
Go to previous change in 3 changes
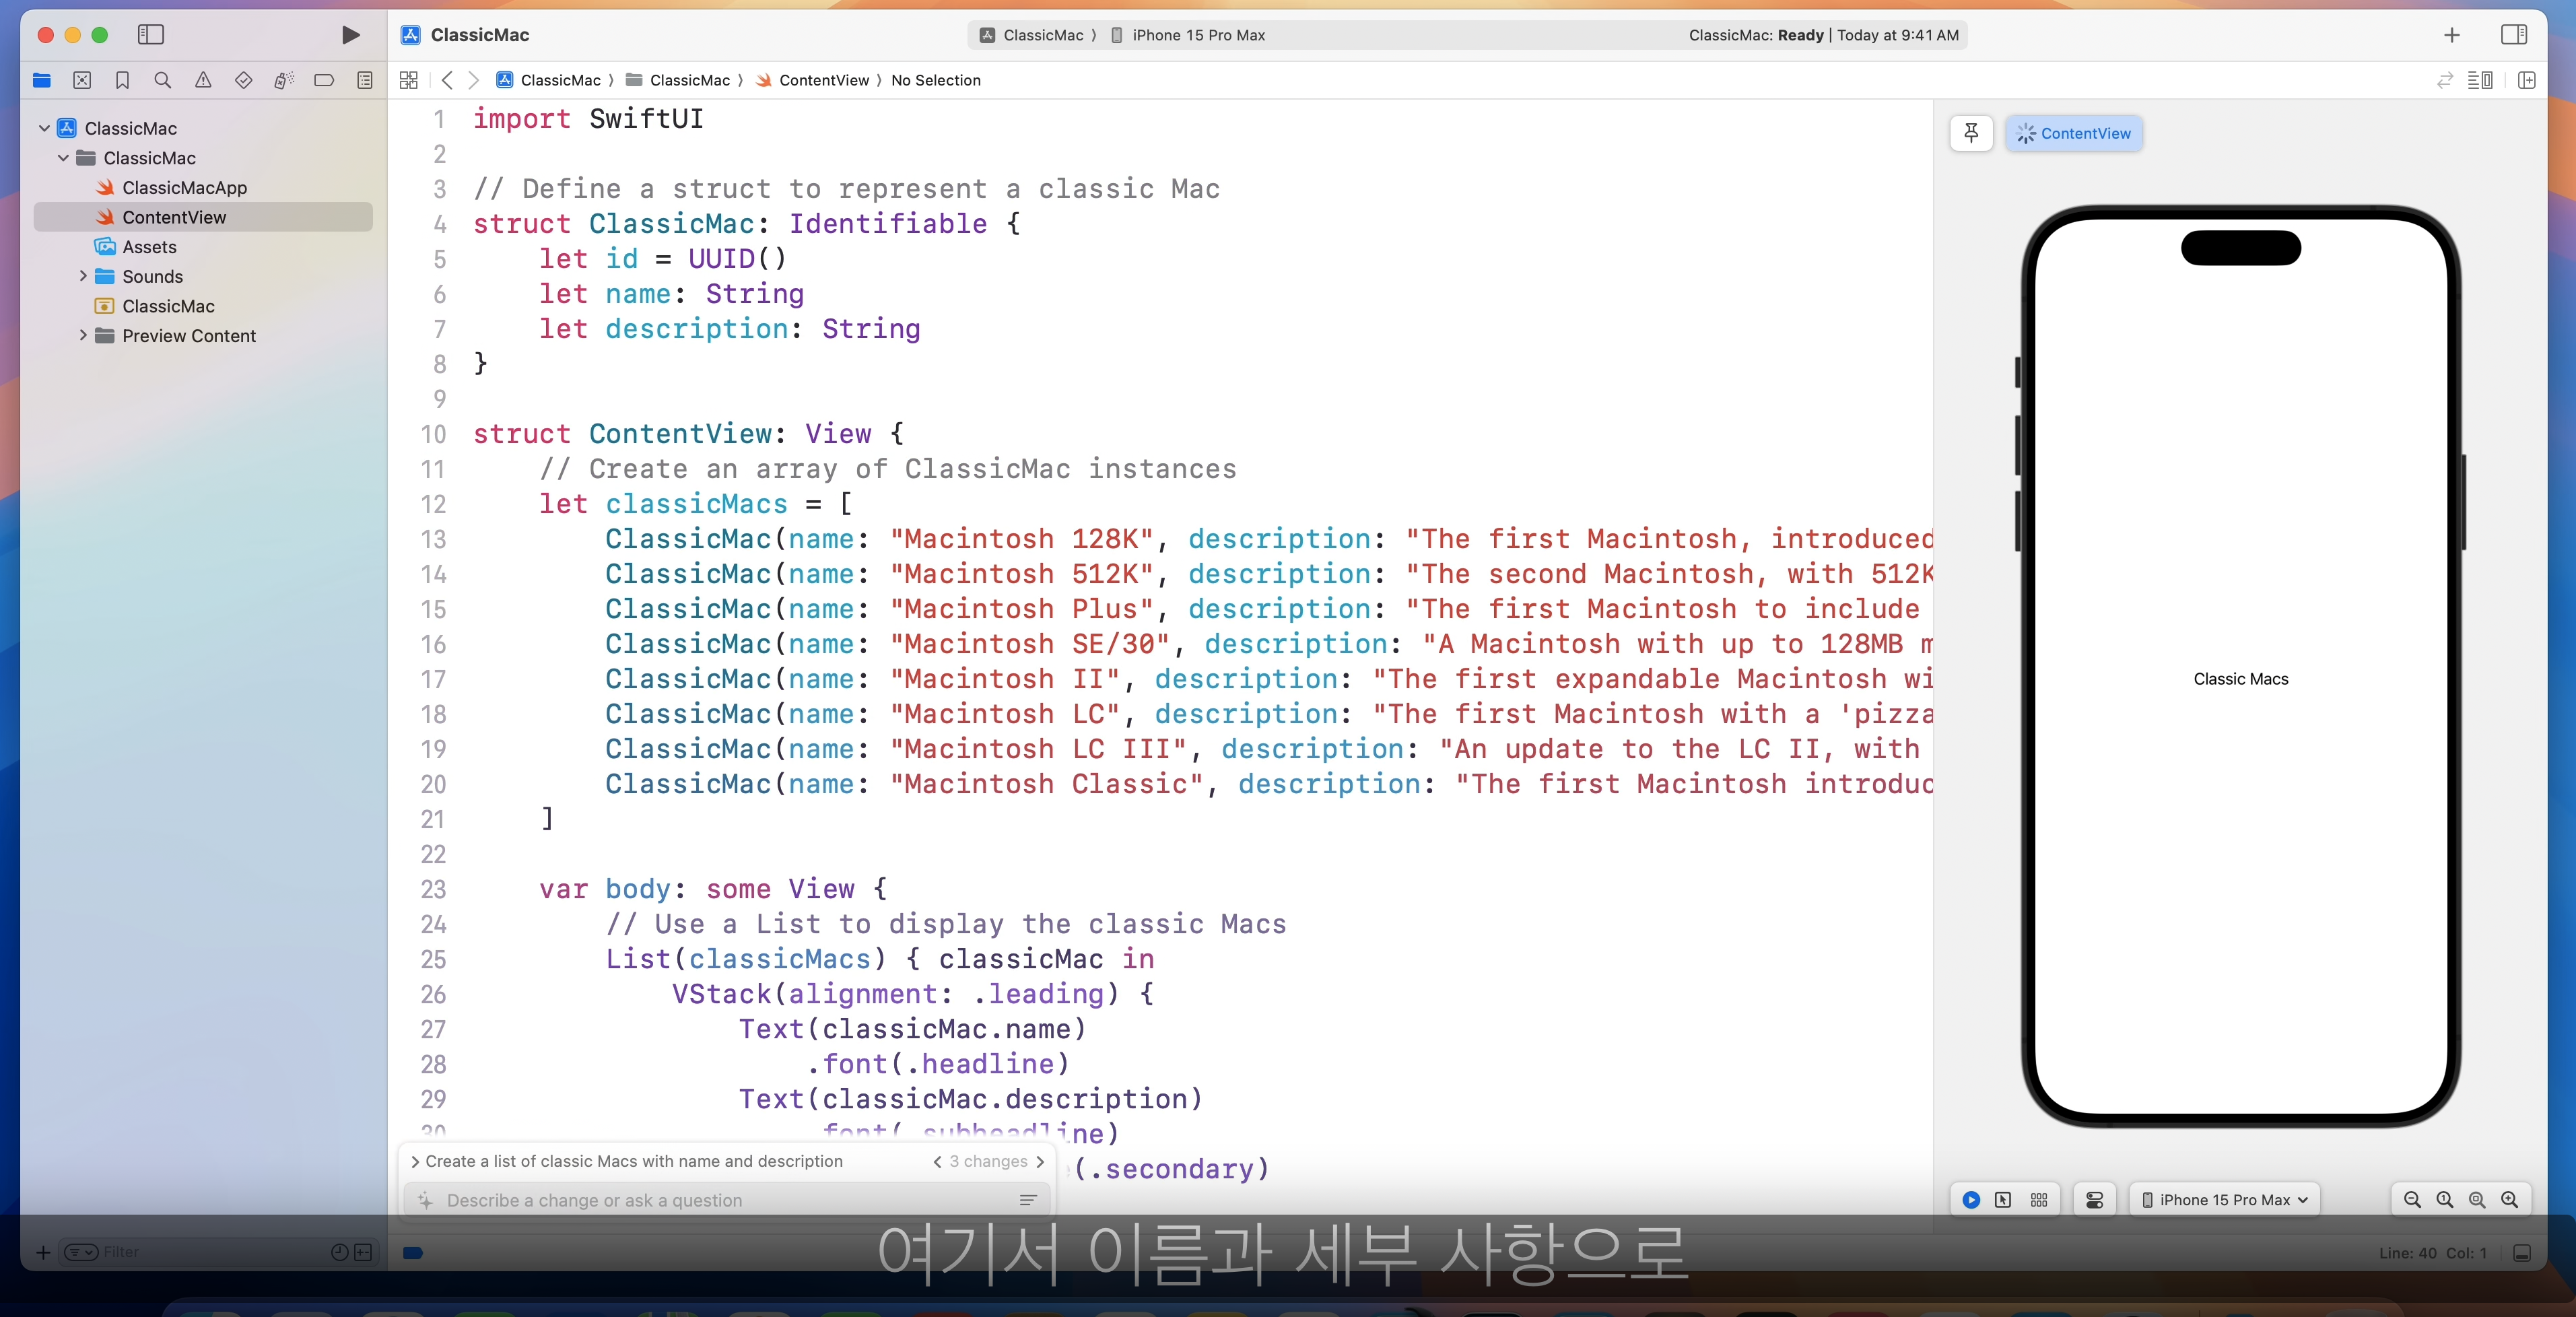point(937,1161)
